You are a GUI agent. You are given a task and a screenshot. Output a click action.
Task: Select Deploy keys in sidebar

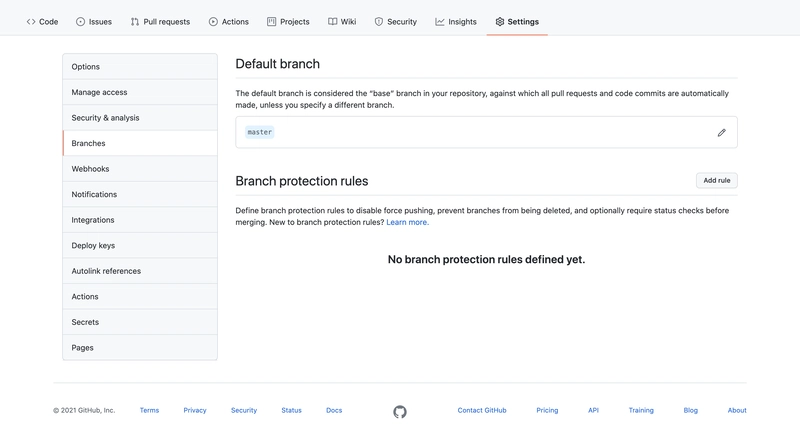point(140,245)
